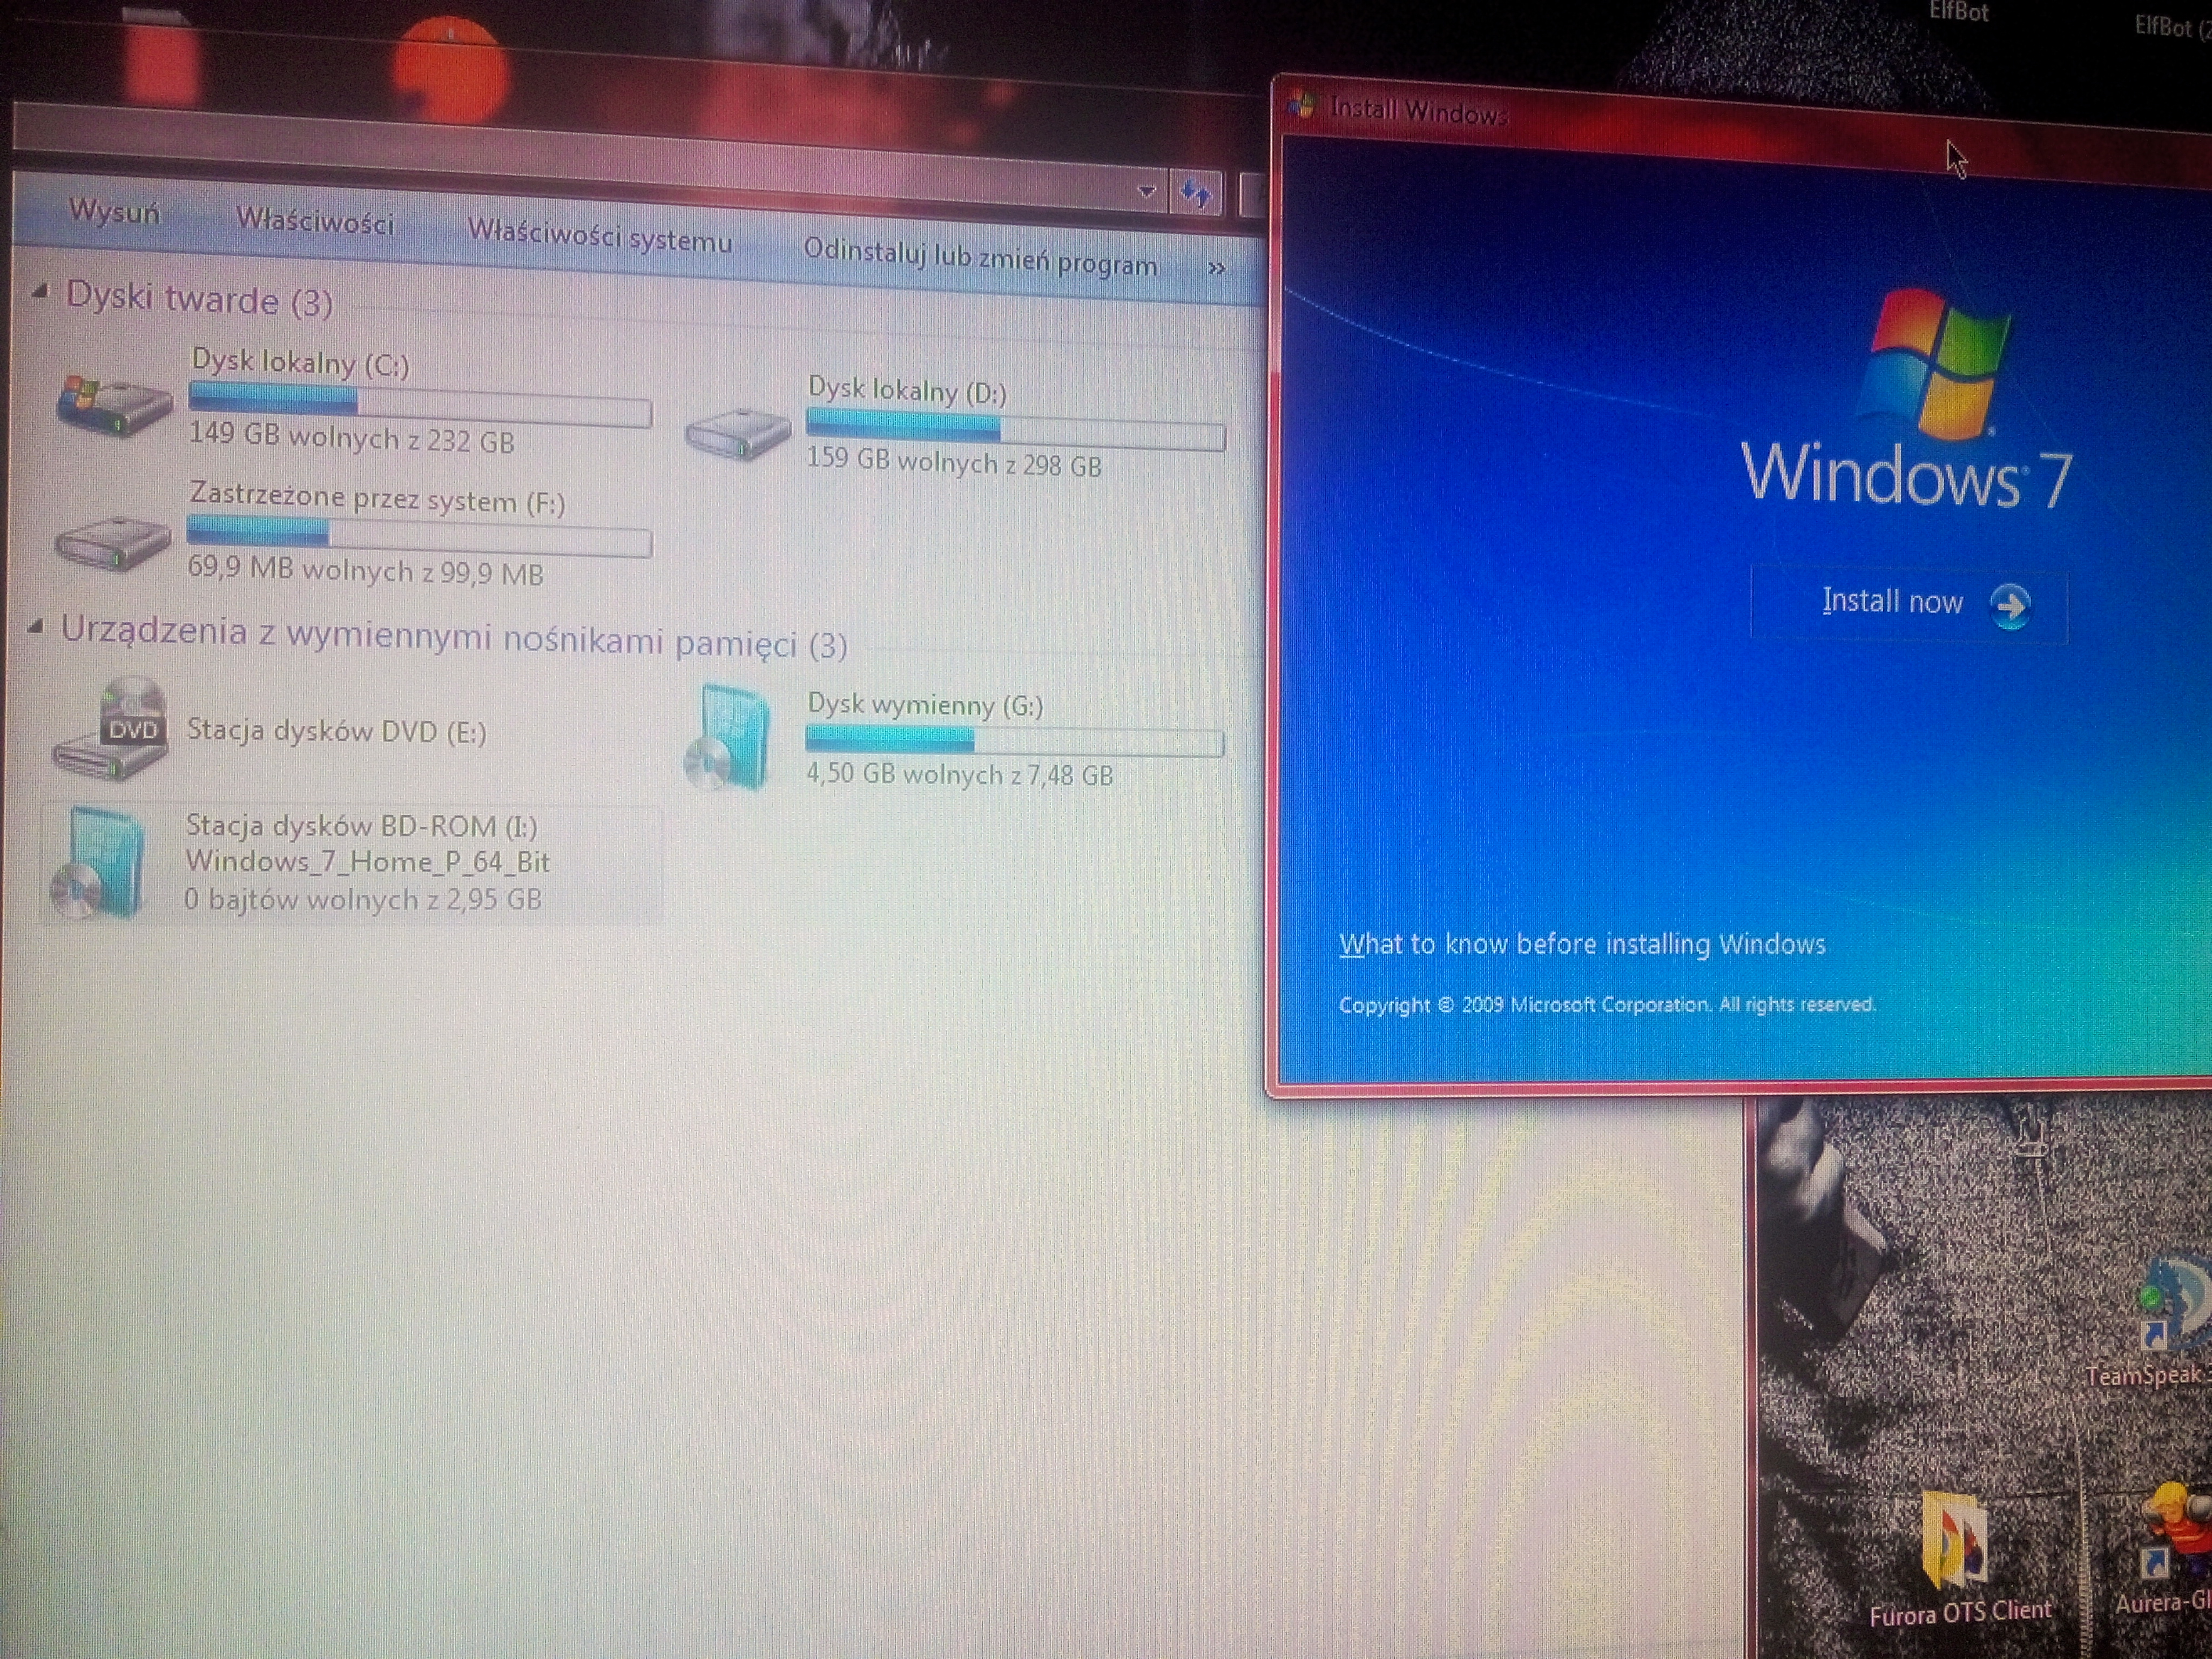
Task: Select the BD-ROM drive (I:) icon
Action: pyautogui.click(x=97, y=862)
